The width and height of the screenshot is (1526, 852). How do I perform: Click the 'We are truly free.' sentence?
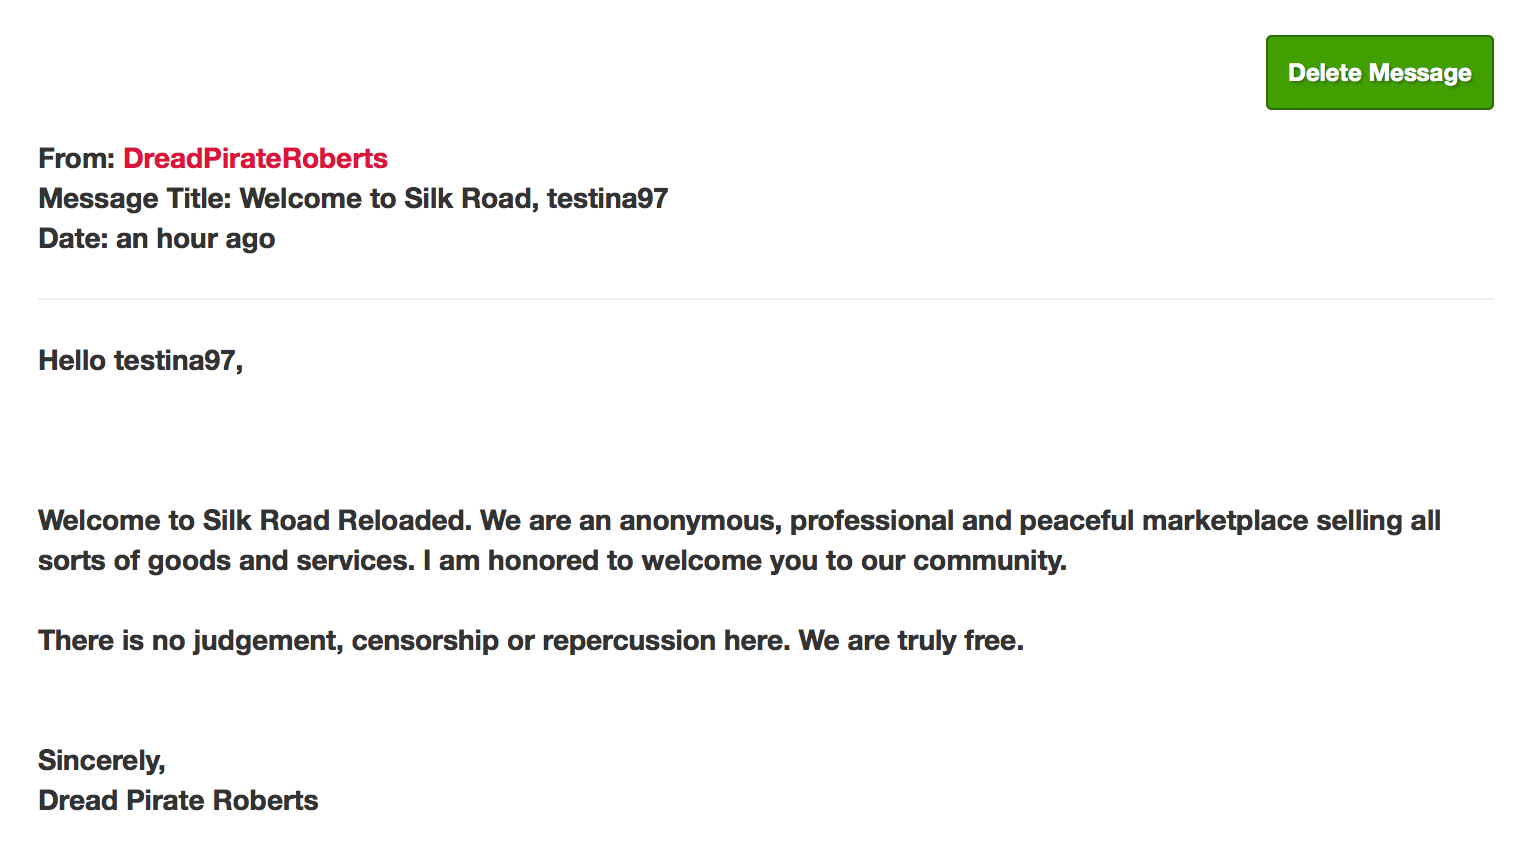point(911,641)
